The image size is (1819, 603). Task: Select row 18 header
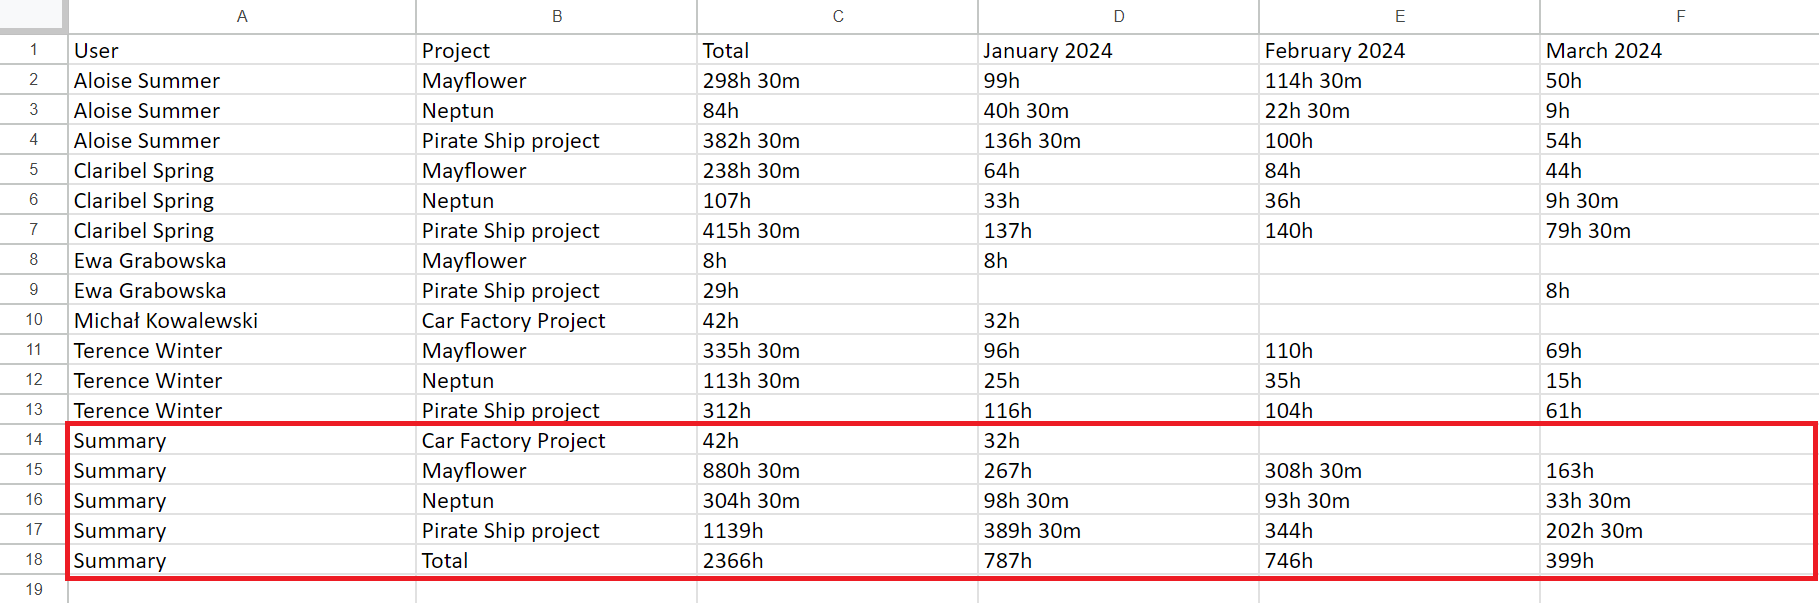coord(34,560)
